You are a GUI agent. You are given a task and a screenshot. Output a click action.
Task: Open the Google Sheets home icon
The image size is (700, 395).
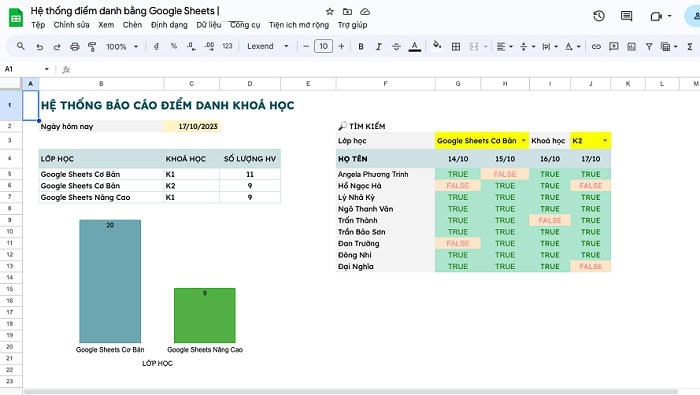coord(16,18)
